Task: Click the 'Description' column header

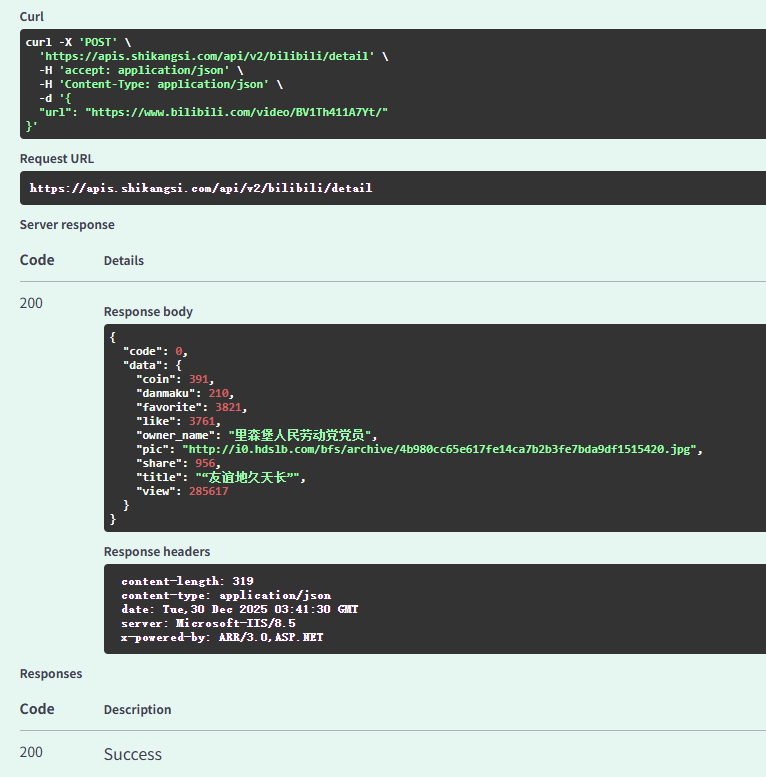Action: (137, 710)
